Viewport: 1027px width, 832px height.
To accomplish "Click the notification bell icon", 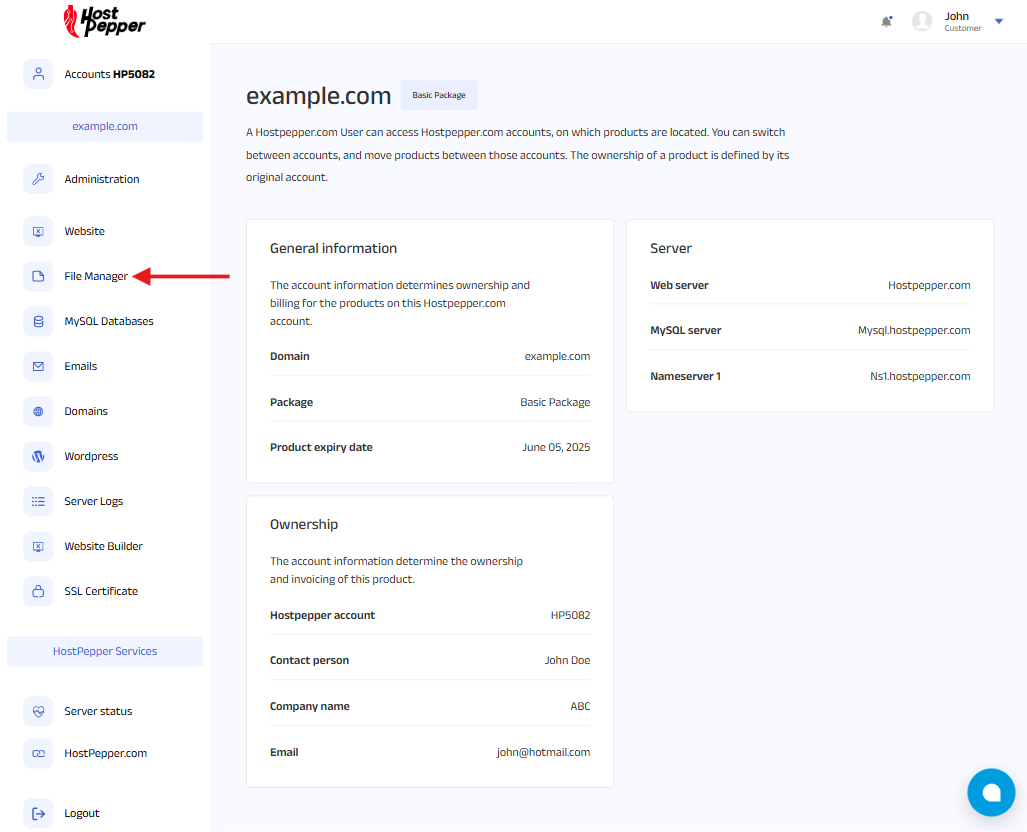I will (886, 21).
